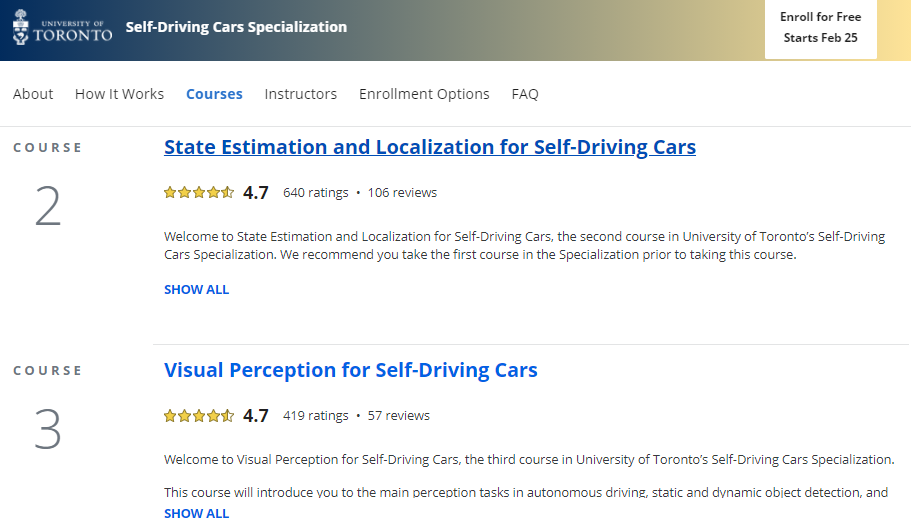Click the Self-Driving Cars Specialization header title

(x=236, y=27)
